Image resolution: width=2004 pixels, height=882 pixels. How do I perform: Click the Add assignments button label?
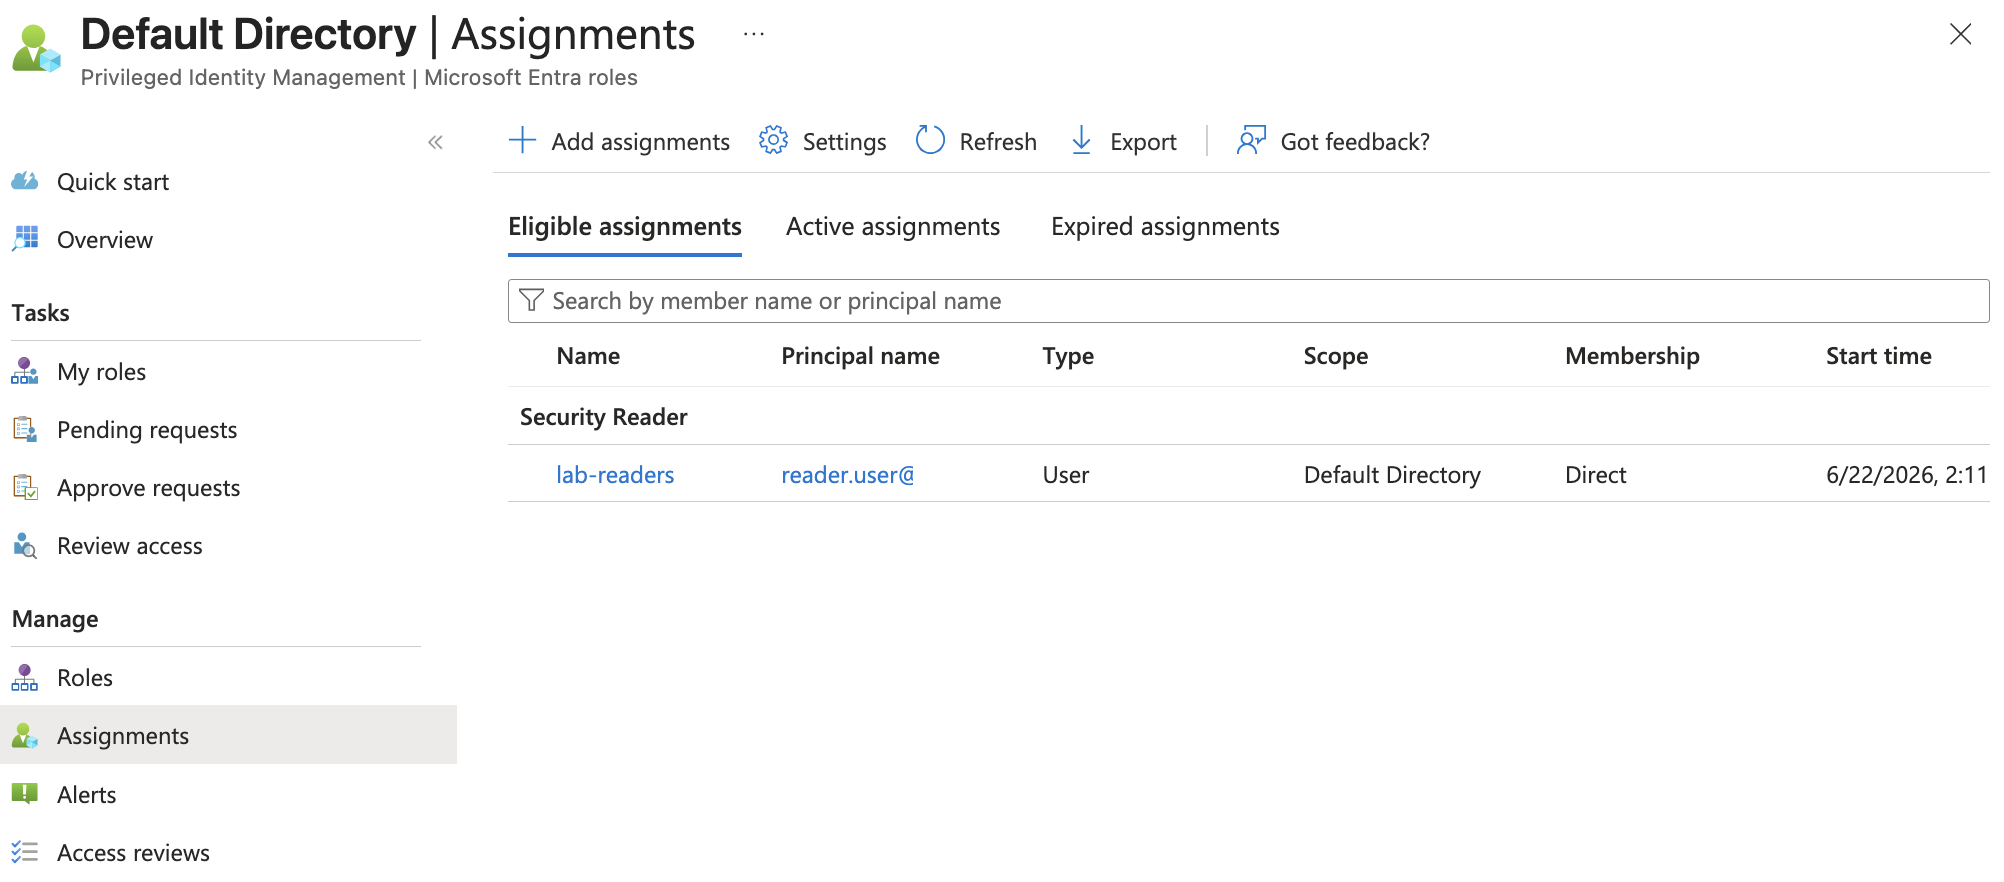(x=641, y=142)
